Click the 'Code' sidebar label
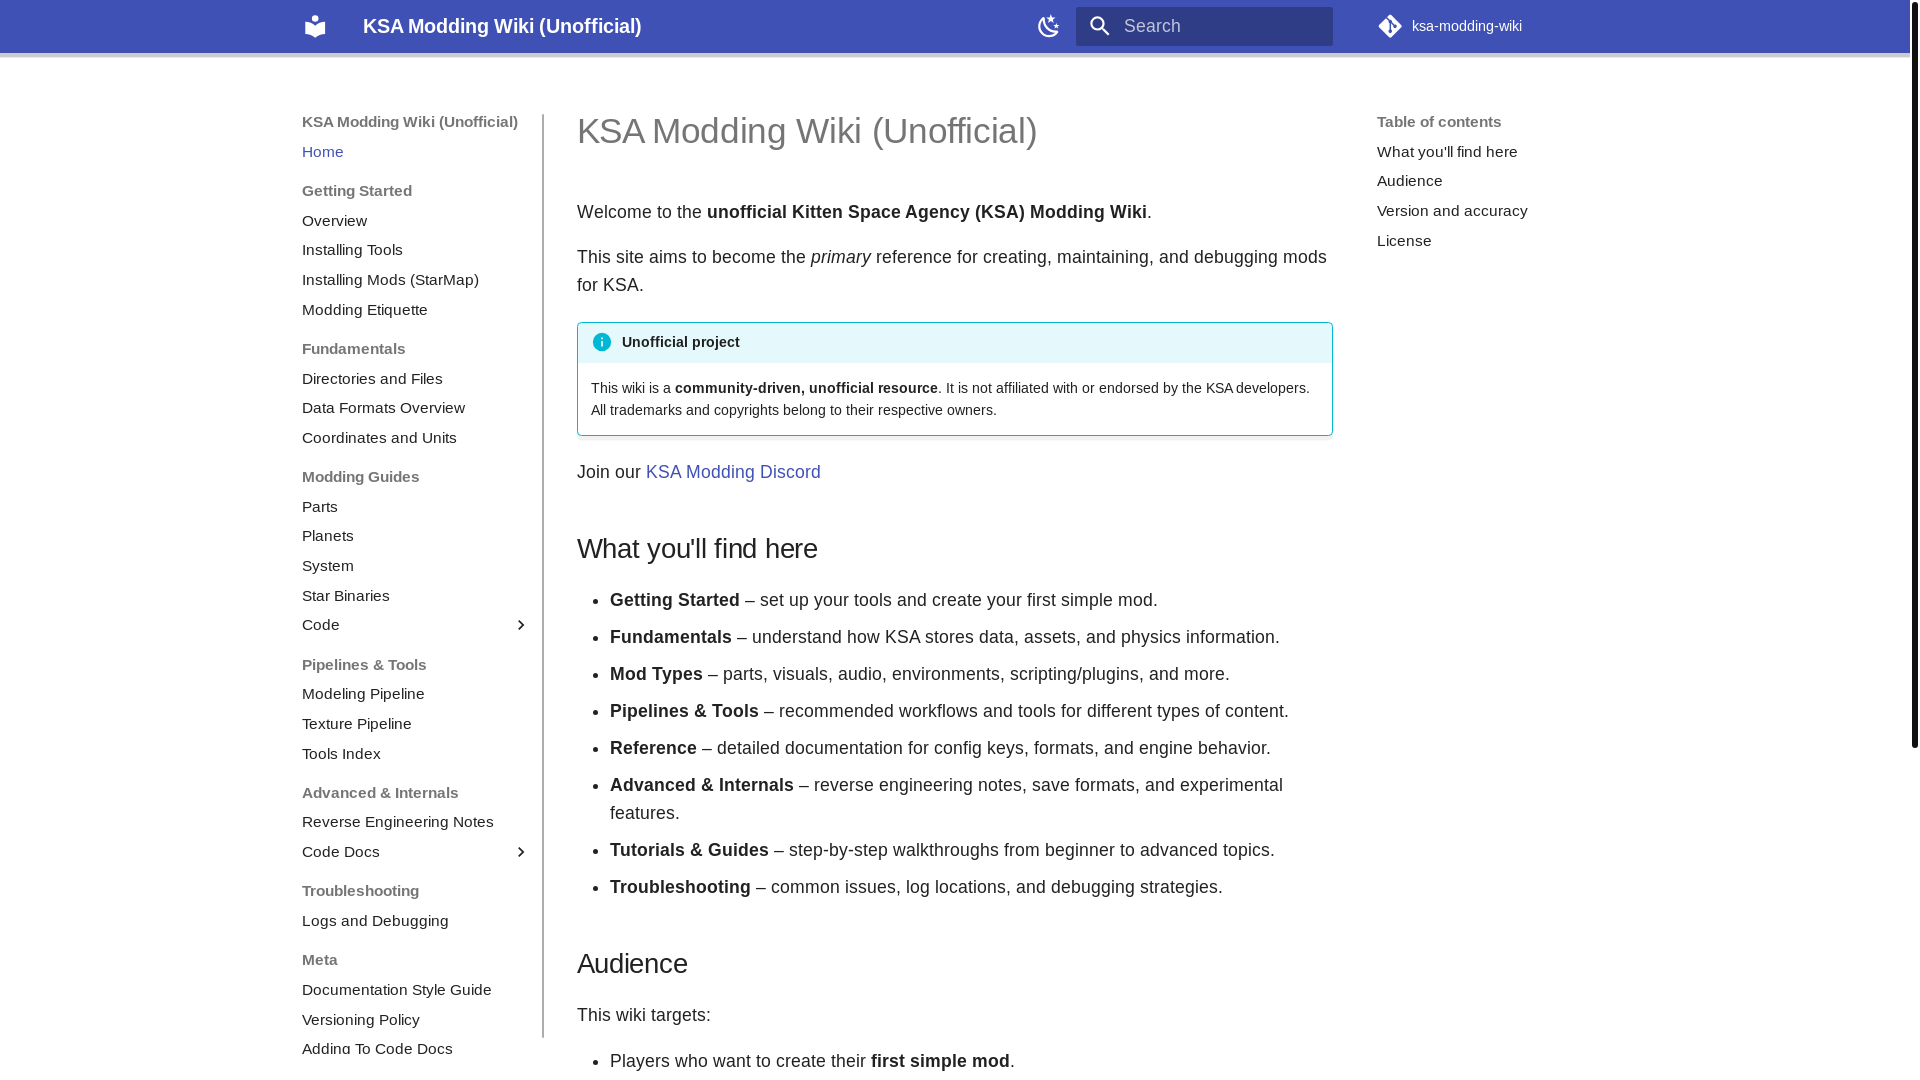1920x1080 pixels. [x=321, y=625]
